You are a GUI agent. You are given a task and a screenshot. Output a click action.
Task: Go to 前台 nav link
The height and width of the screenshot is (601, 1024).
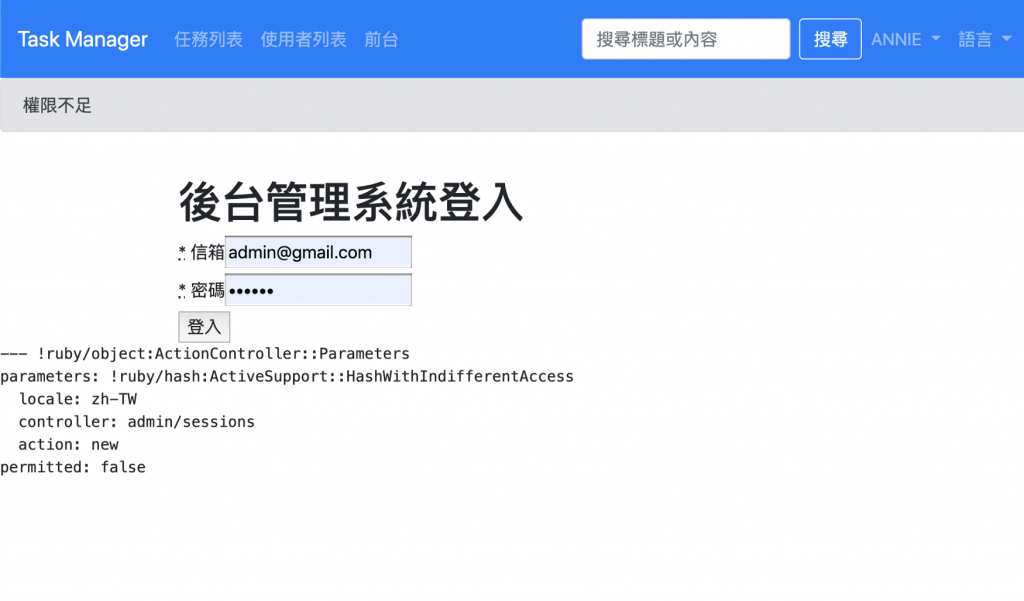click(381, 39)
